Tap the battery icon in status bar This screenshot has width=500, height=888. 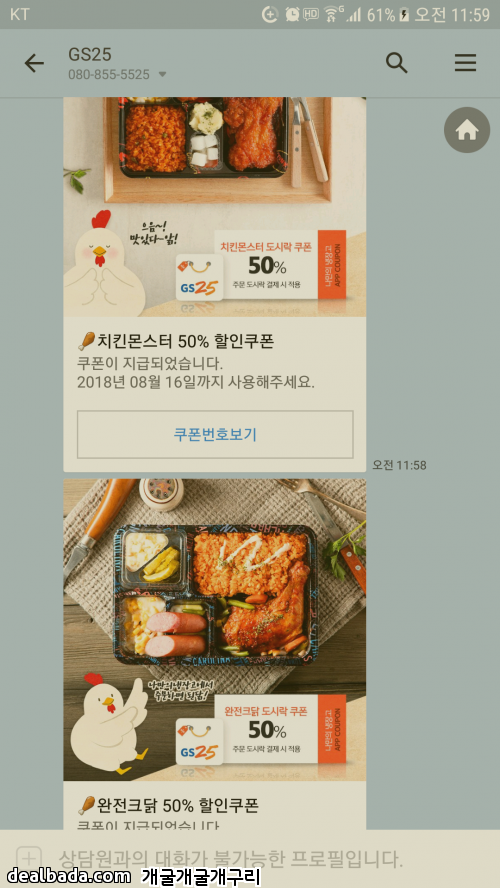[404, 15]
